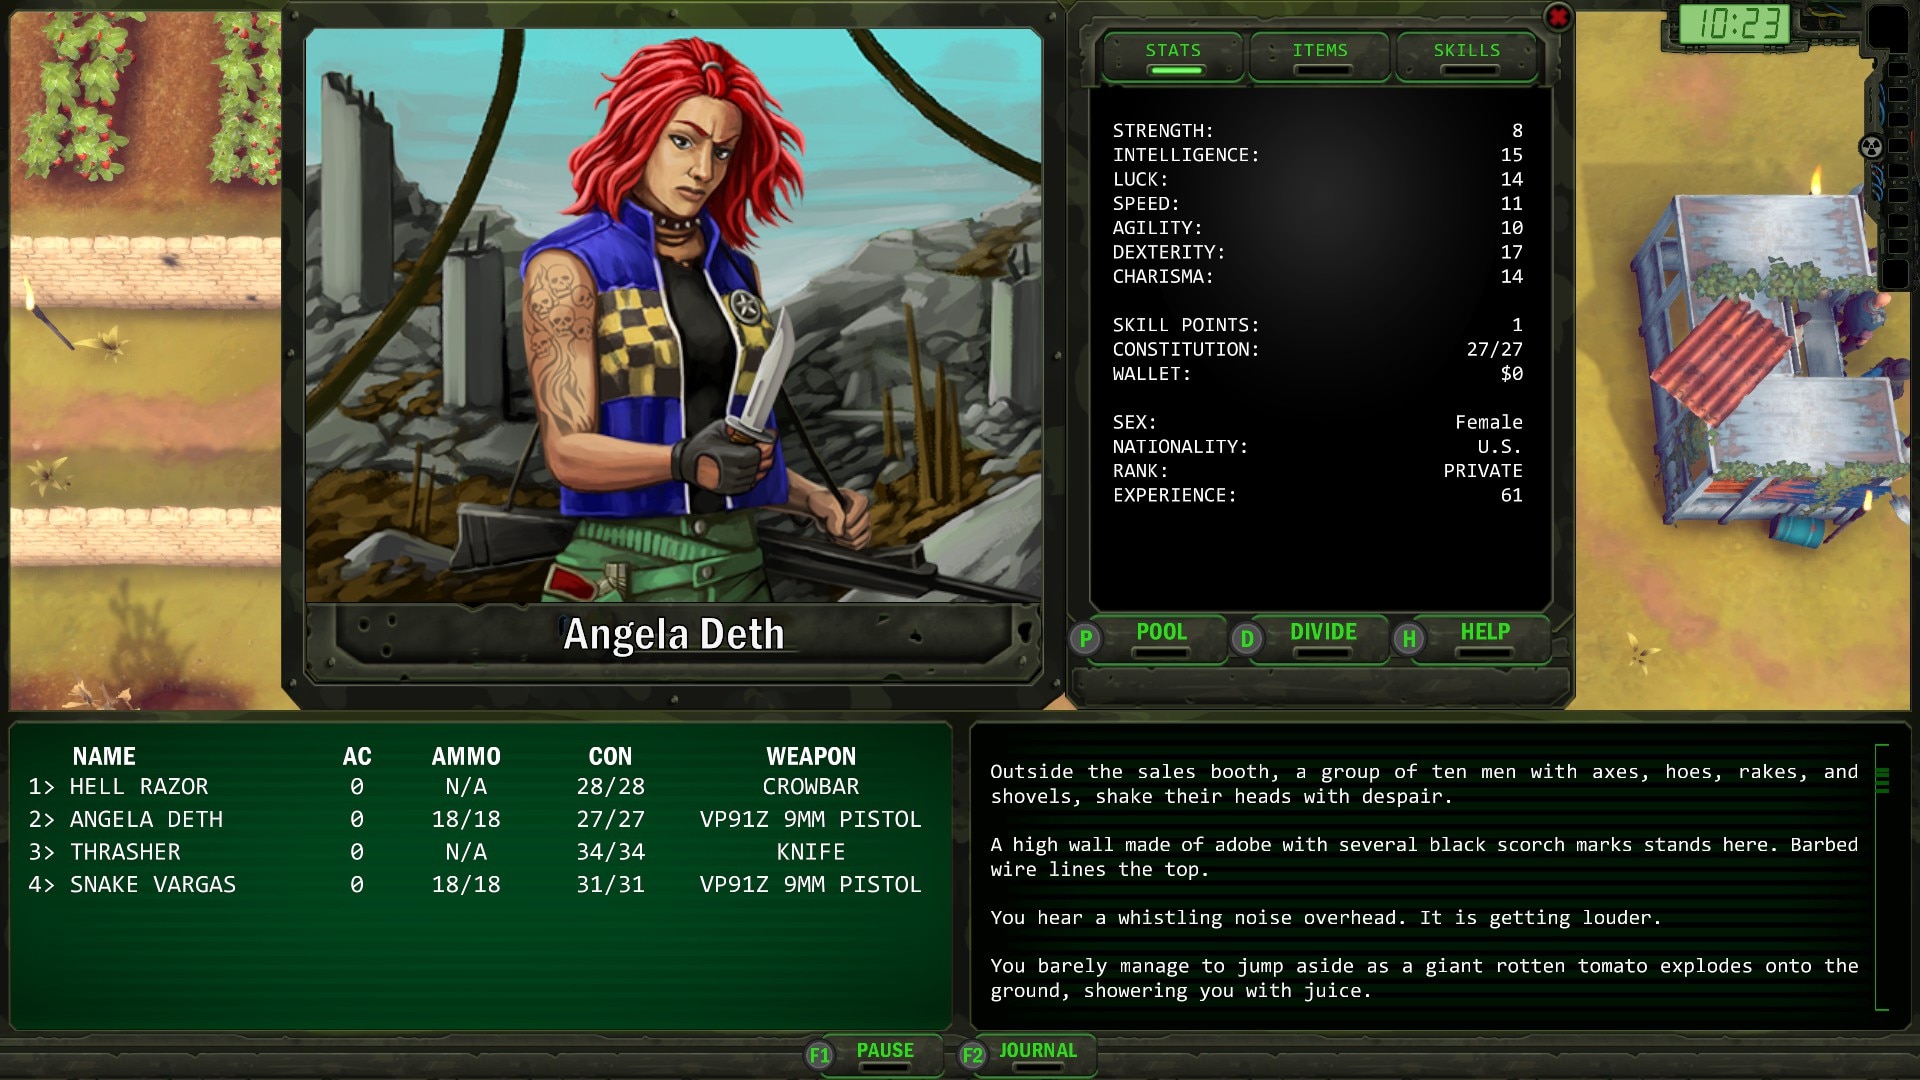Click the D hotkey icon beside Divide
Viewport: 1920px width, 1080px height.
(x=1247, y=639)
